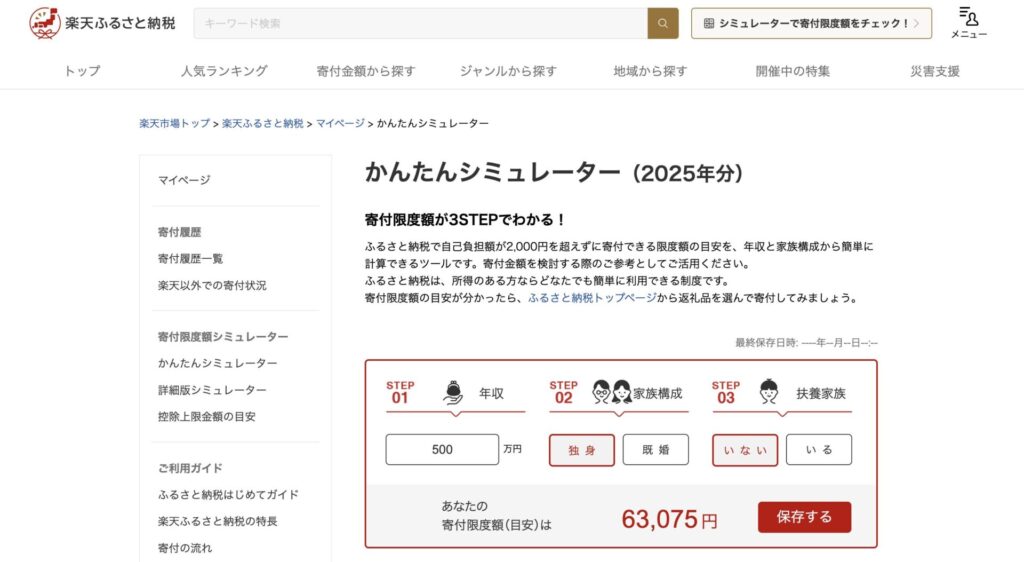Click the 保存する button
This screenshot has height=562, width=1024.
(805, 517)
